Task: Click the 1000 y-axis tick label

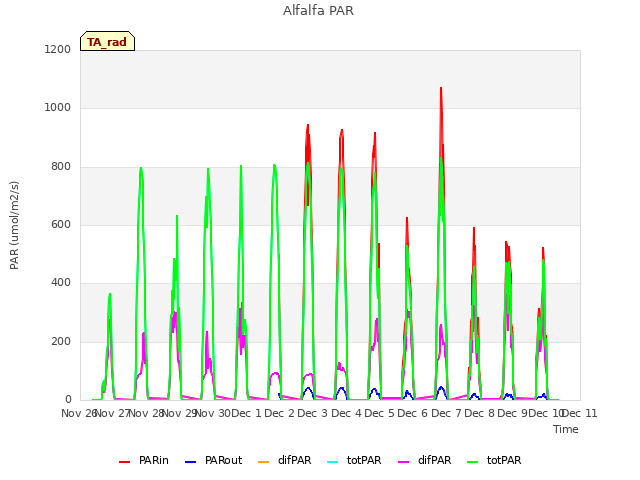Action: coord(58,107)
